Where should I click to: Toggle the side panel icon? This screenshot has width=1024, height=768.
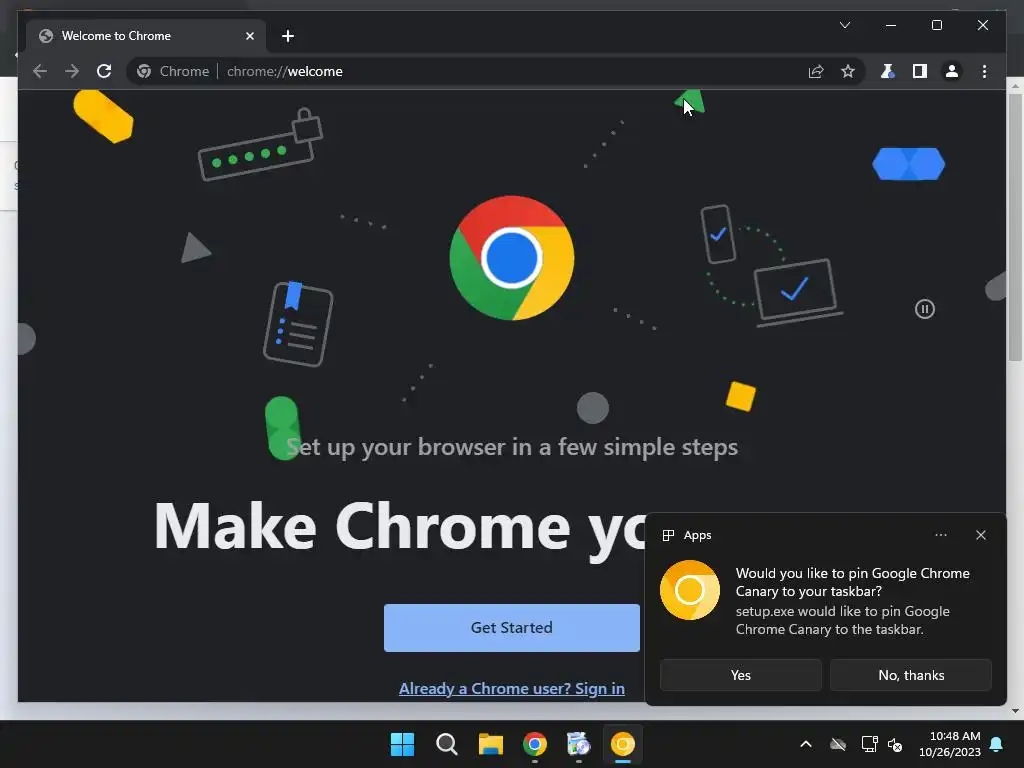coord(920,71)
